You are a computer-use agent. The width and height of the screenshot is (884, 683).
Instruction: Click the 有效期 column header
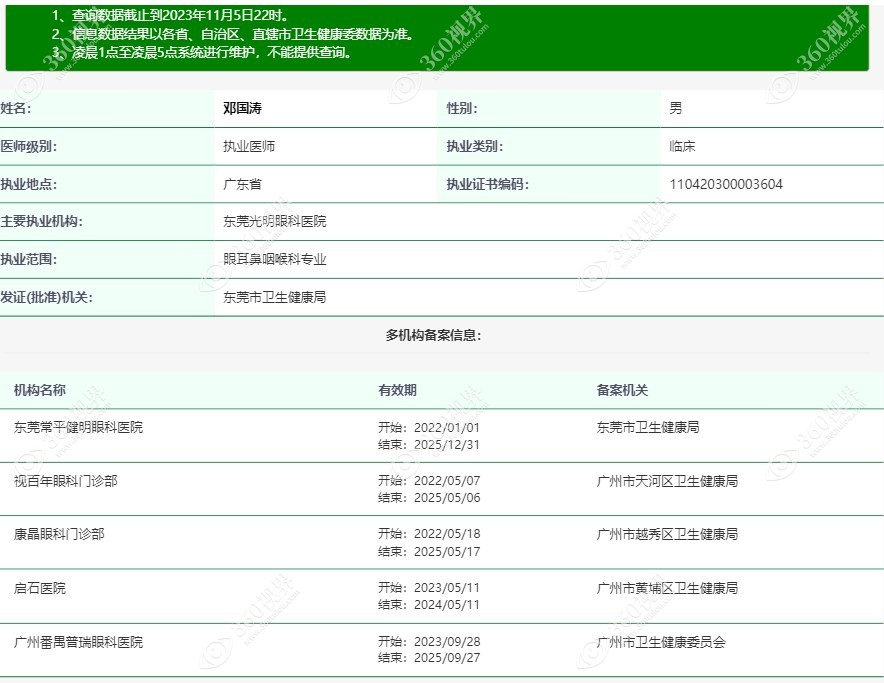[x=397, y=390]
